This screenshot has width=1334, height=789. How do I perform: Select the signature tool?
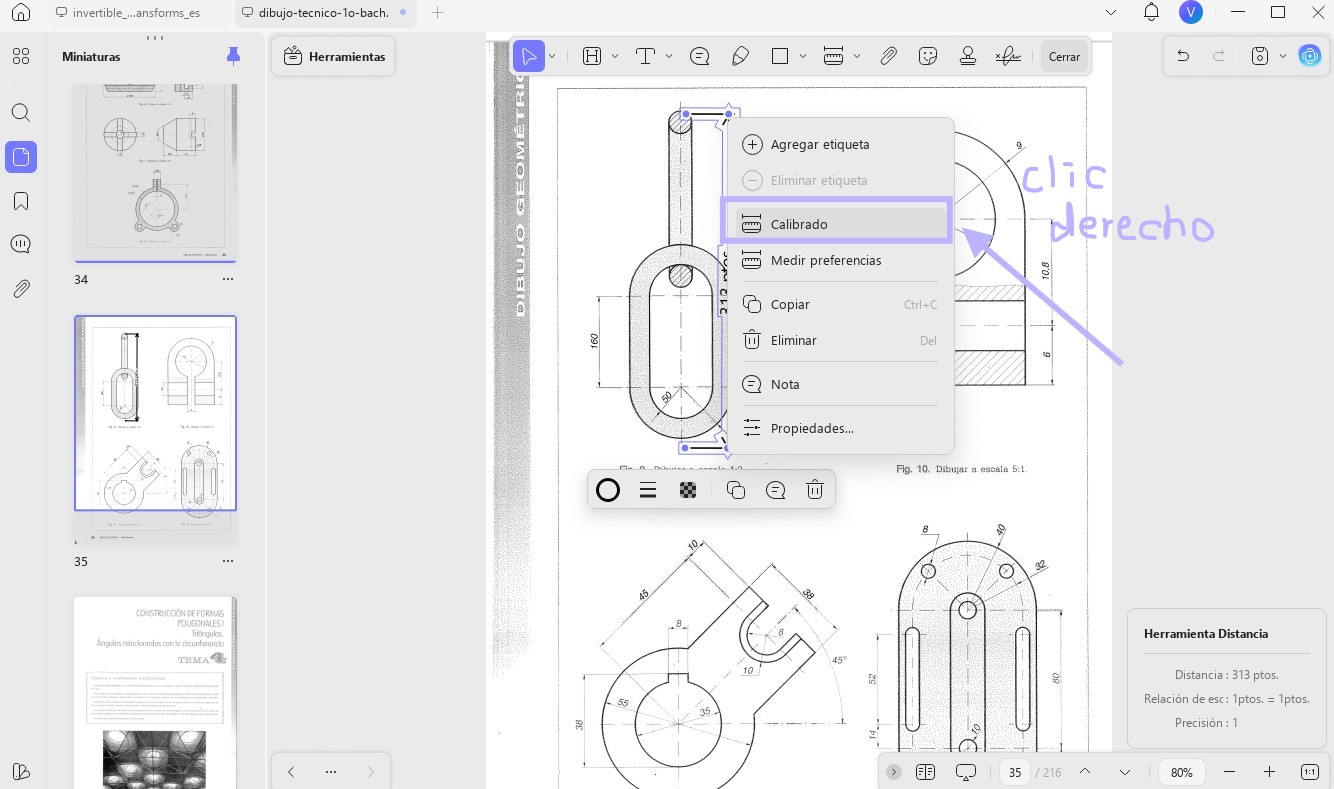[1008, 56]
